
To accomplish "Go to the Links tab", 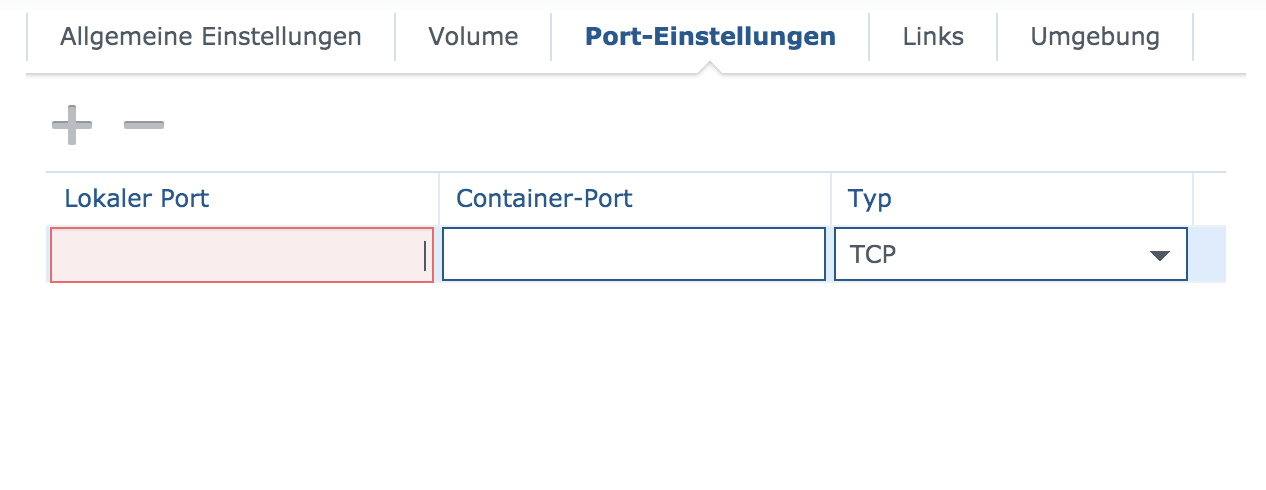I will [933, 37].
